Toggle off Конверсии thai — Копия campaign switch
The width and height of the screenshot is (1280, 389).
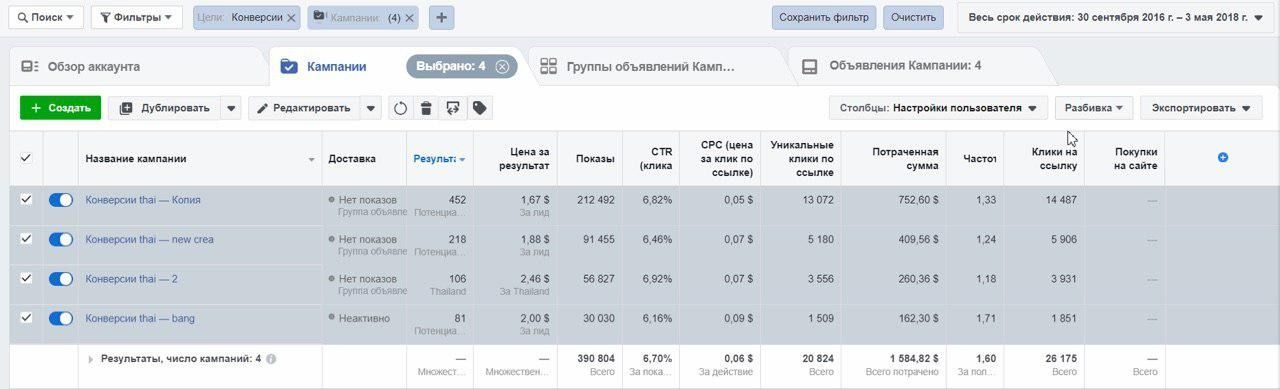click(x=61, y=200)
